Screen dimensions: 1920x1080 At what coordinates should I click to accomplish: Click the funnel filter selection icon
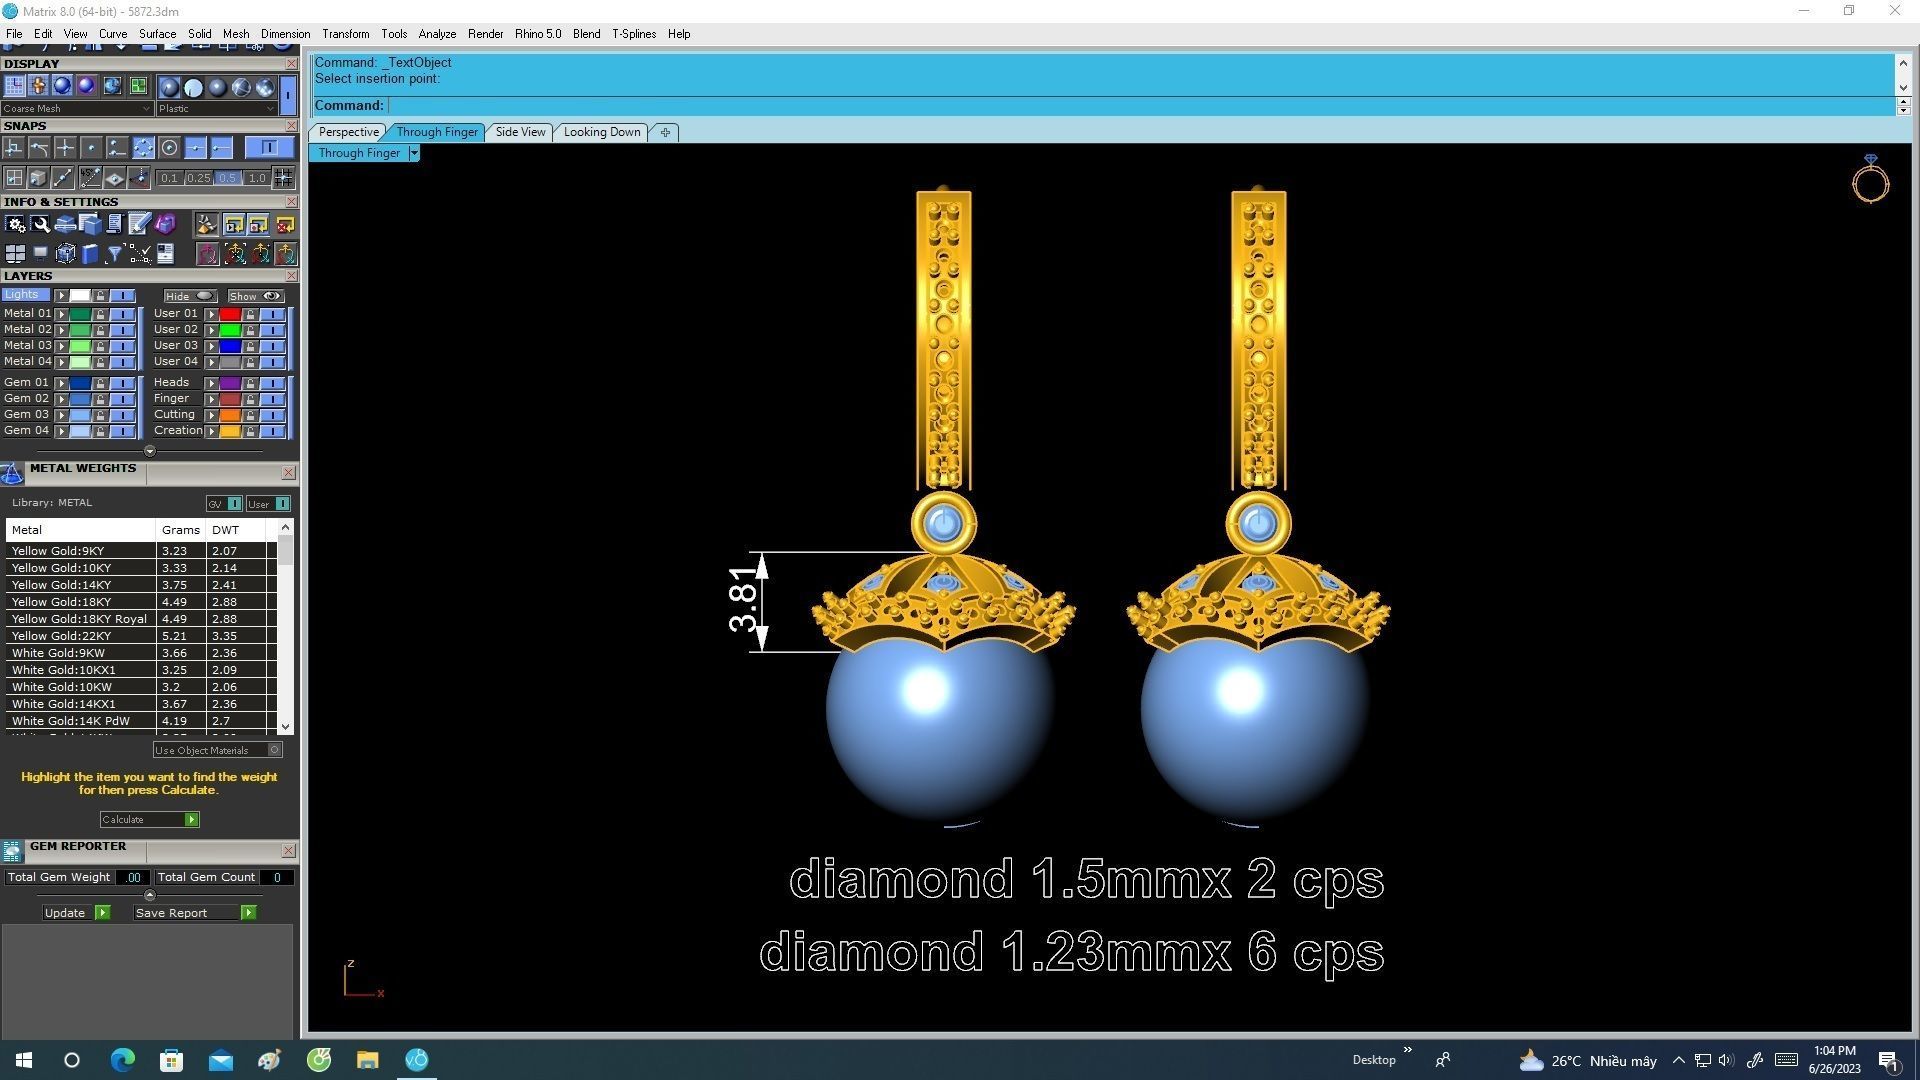tap(115, 254)
